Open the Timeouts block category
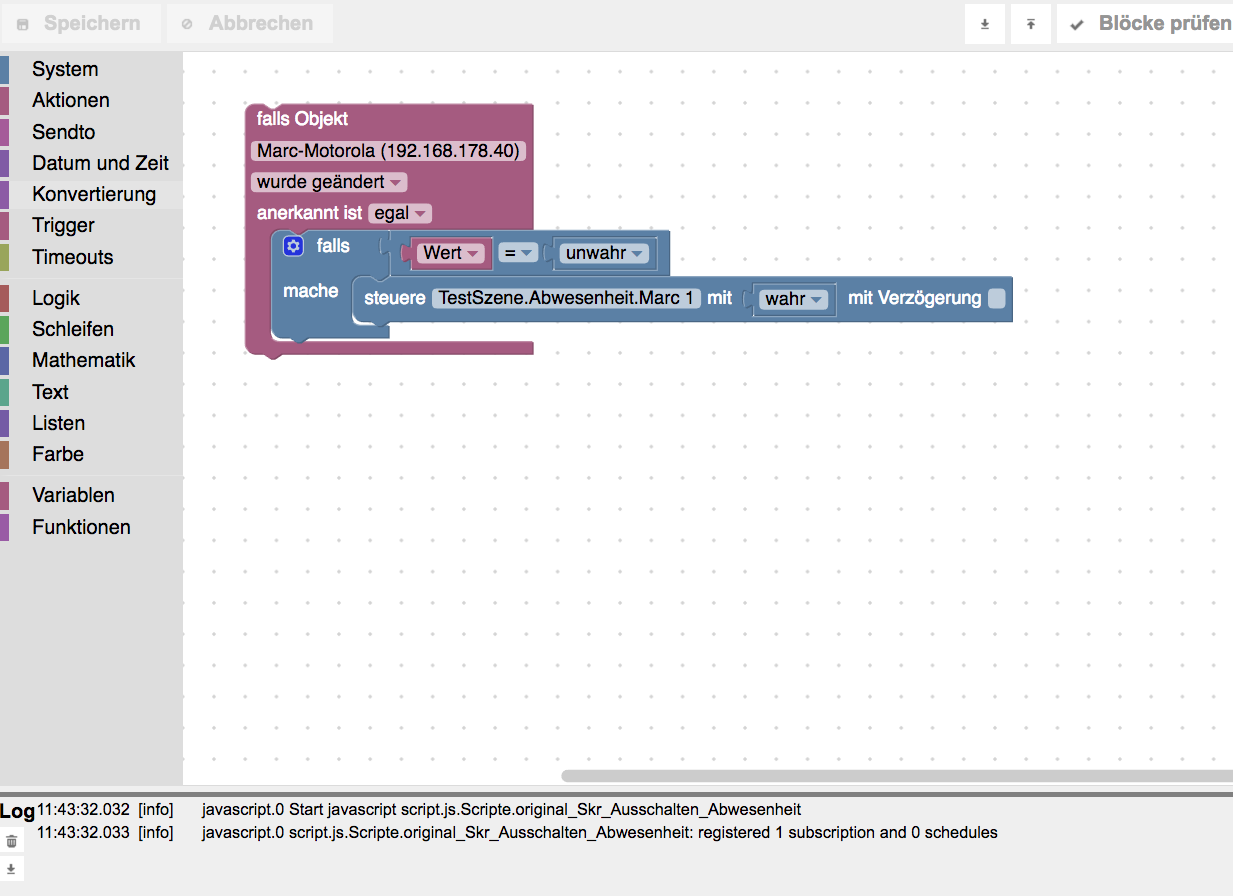The image size is (1233, 896). click(91, 257)
